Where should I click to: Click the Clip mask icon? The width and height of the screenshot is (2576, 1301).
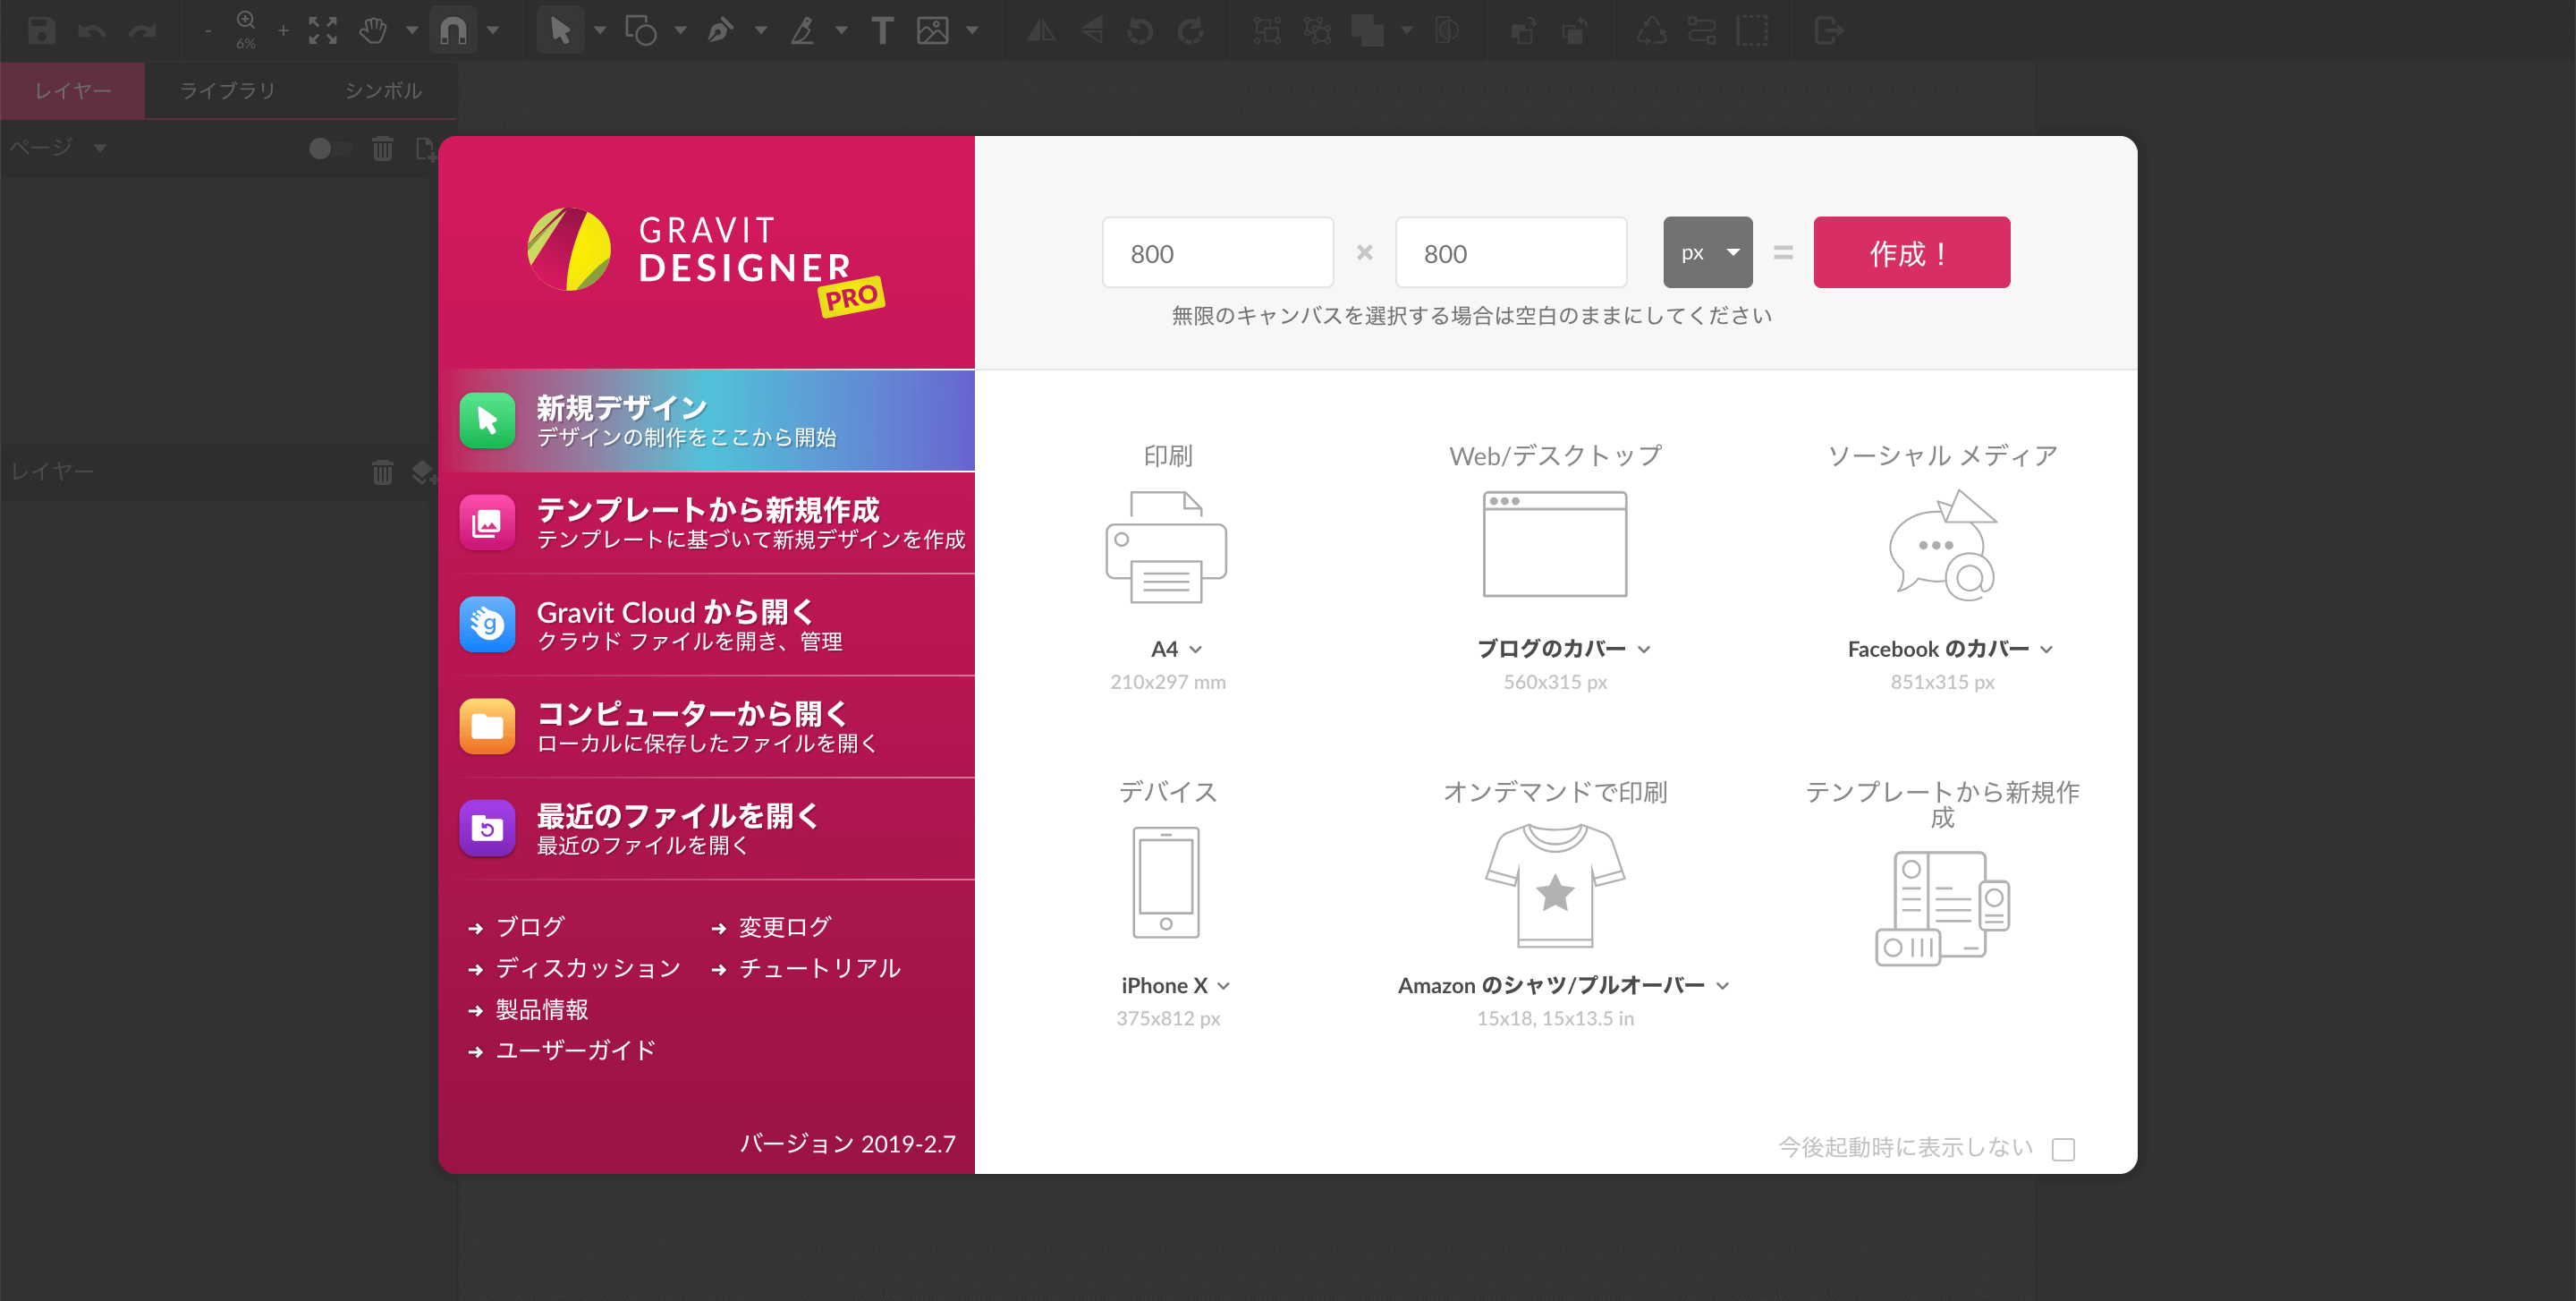click(x=1447, y=31)
